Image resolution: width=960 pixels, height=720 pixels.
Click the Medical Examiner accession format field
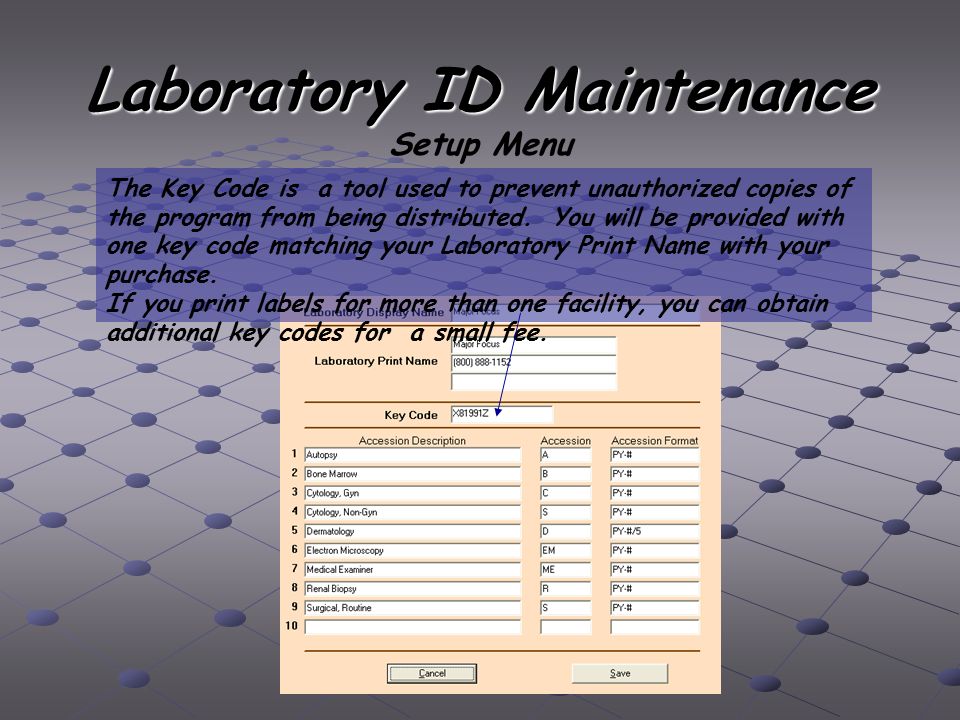[654, 569]
